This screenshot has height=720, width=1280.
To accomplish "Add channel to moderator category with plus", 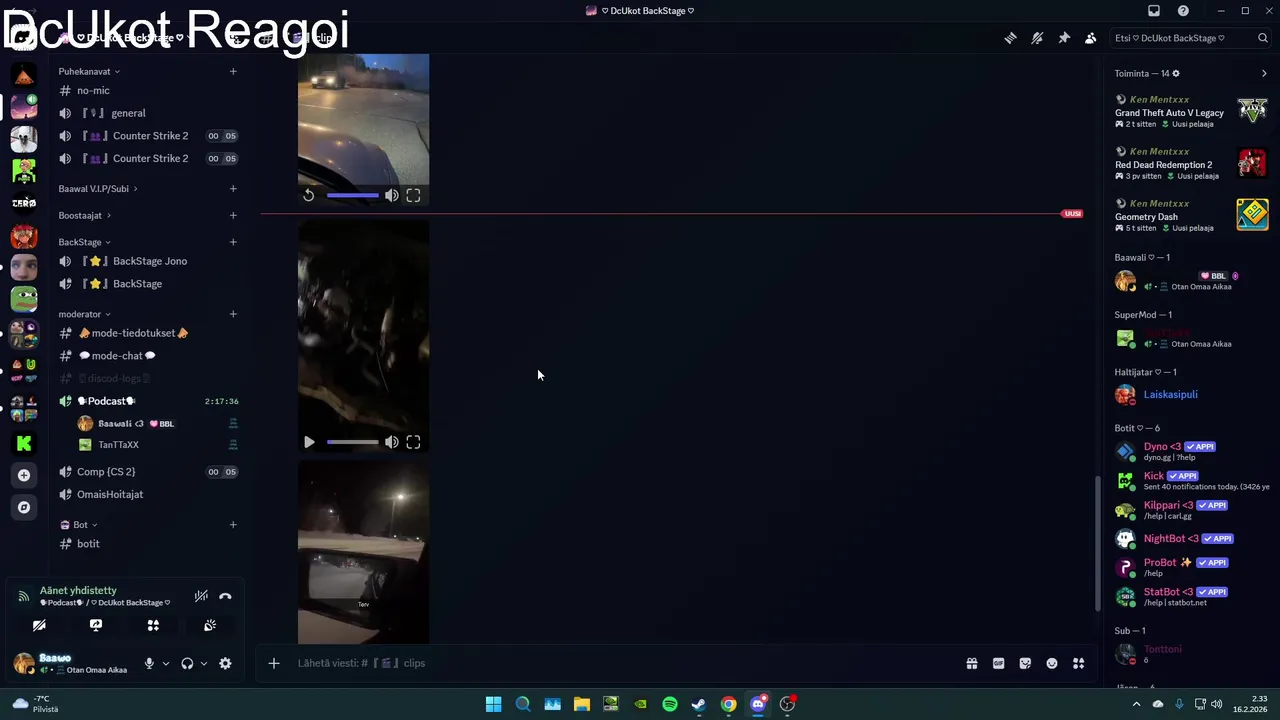I will tap(233, 314).
